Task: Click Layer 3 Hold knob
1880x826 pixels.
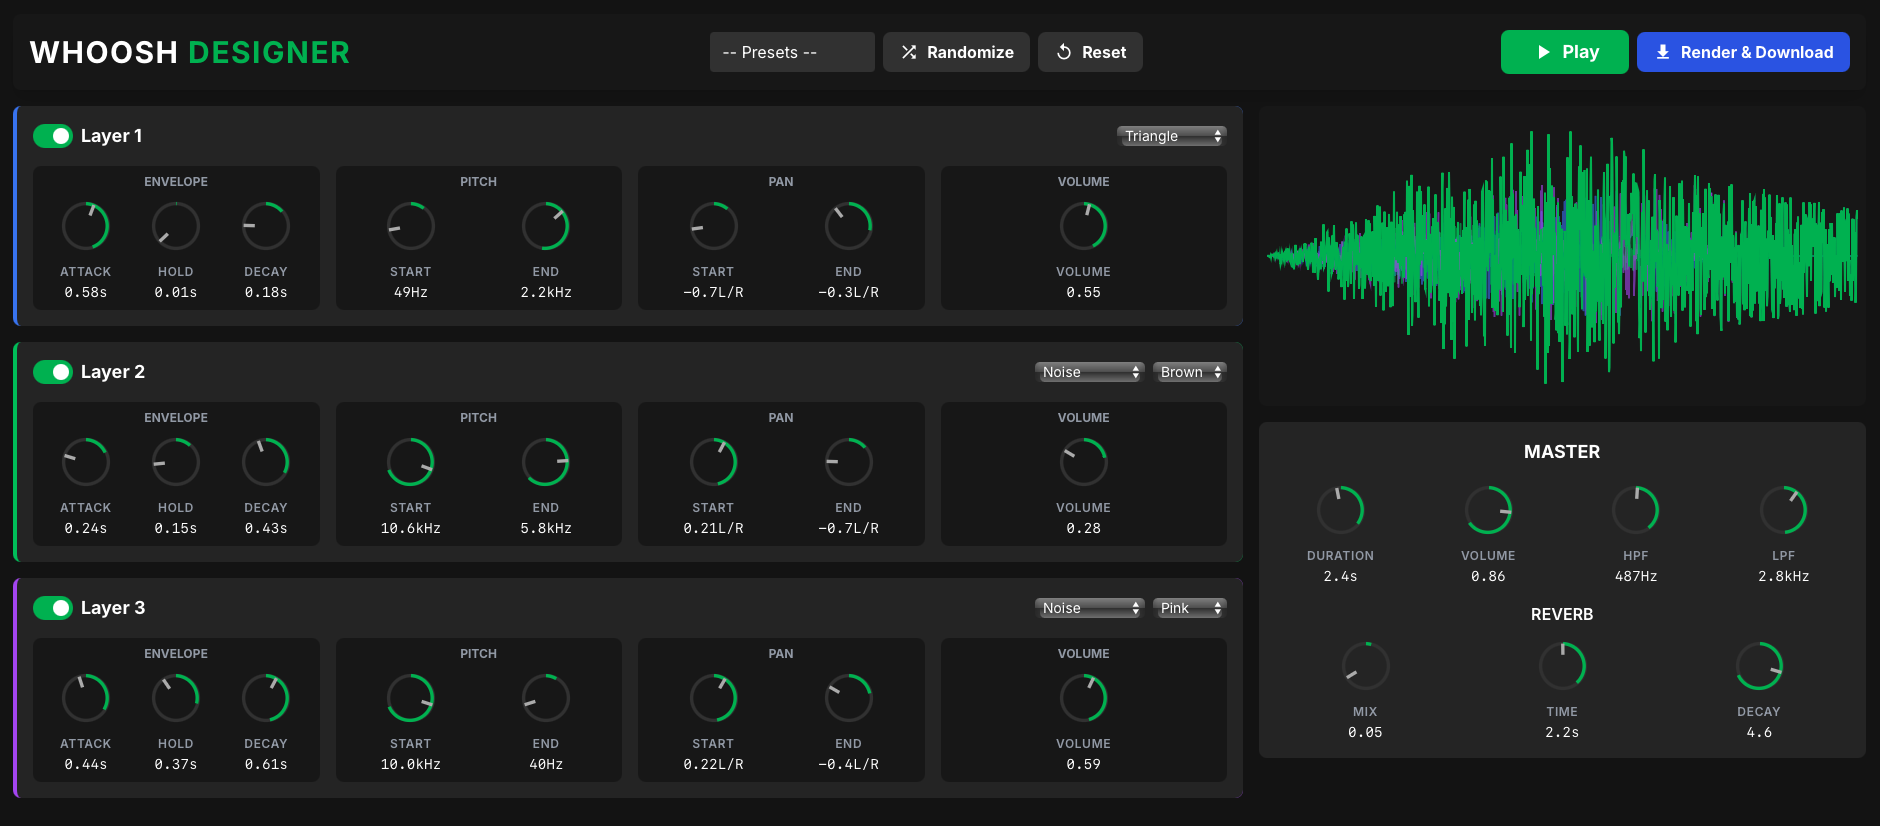Action: click(x=176, y=698)
